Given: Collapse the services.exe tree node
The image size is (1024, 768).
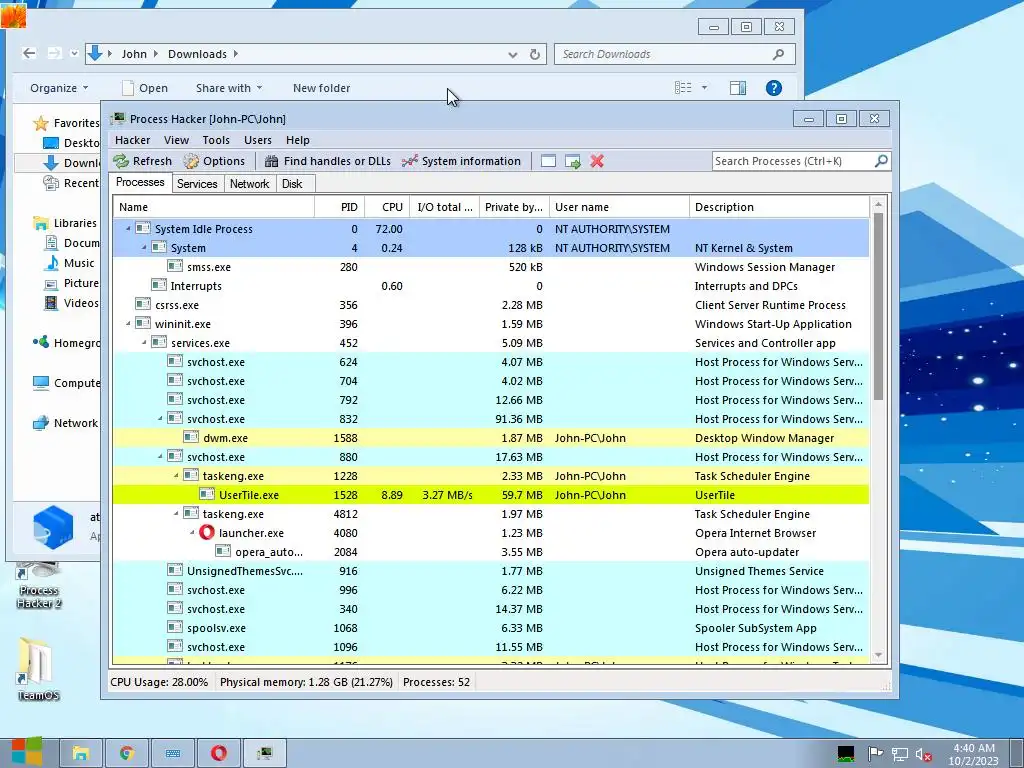Looking at the screenshot, I should click(x=144, y=342).
